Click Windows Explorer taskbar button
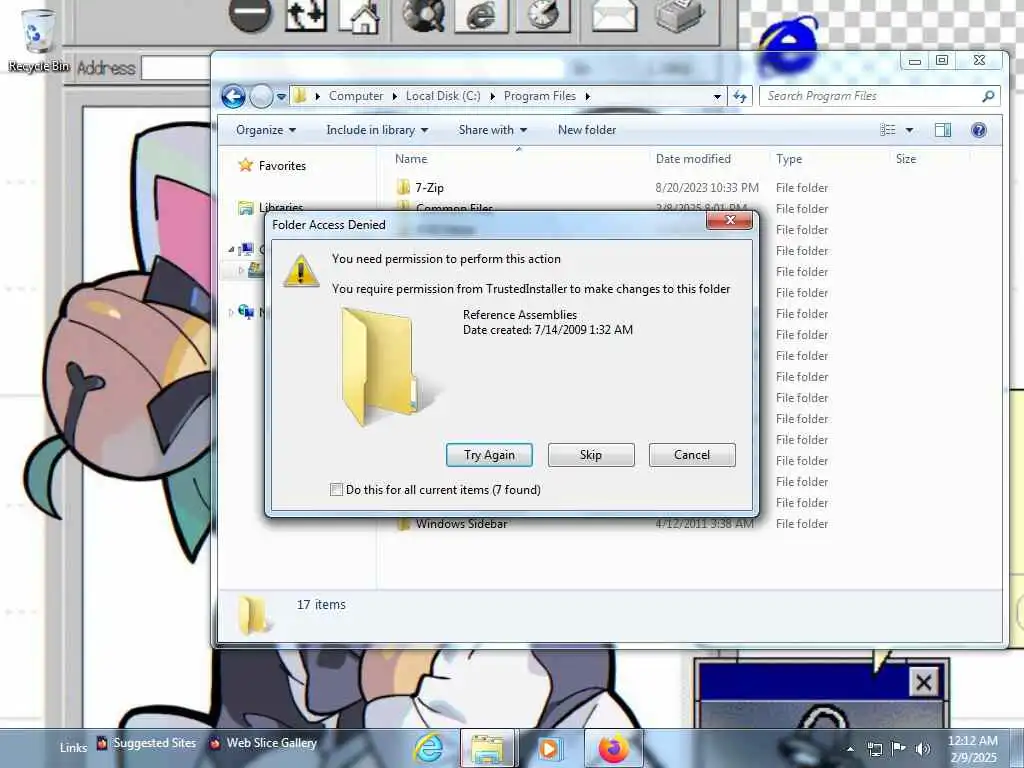 [488, 748]
